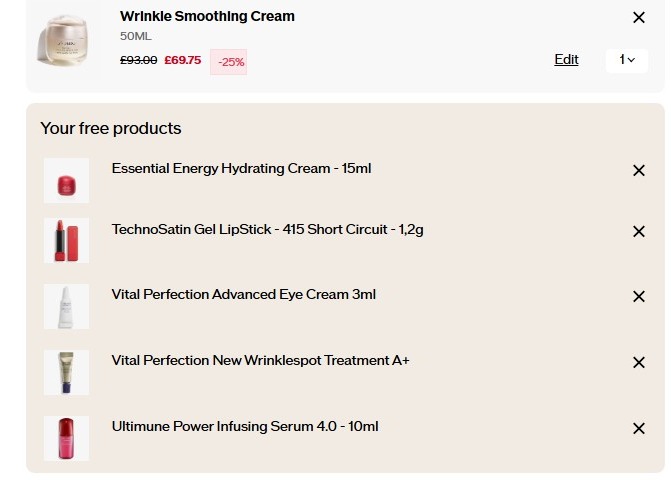The height and width of the screenshot is (480, 671).
Task: Click the -25% discount badge
Action: [228, 62]
